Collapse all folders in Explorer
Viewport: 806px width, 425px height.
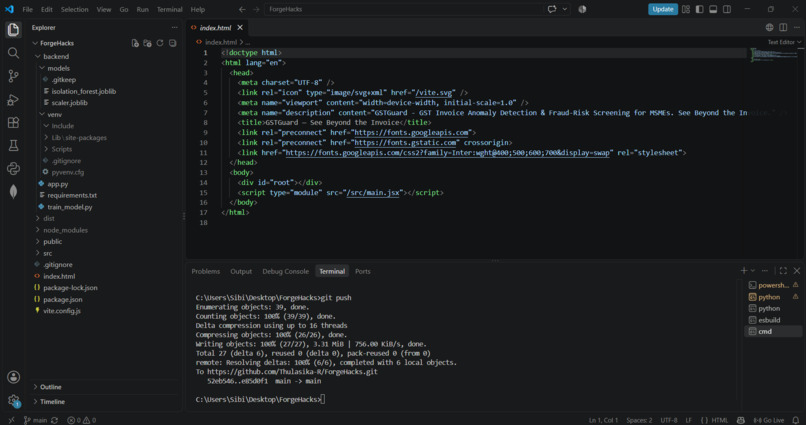173,43
